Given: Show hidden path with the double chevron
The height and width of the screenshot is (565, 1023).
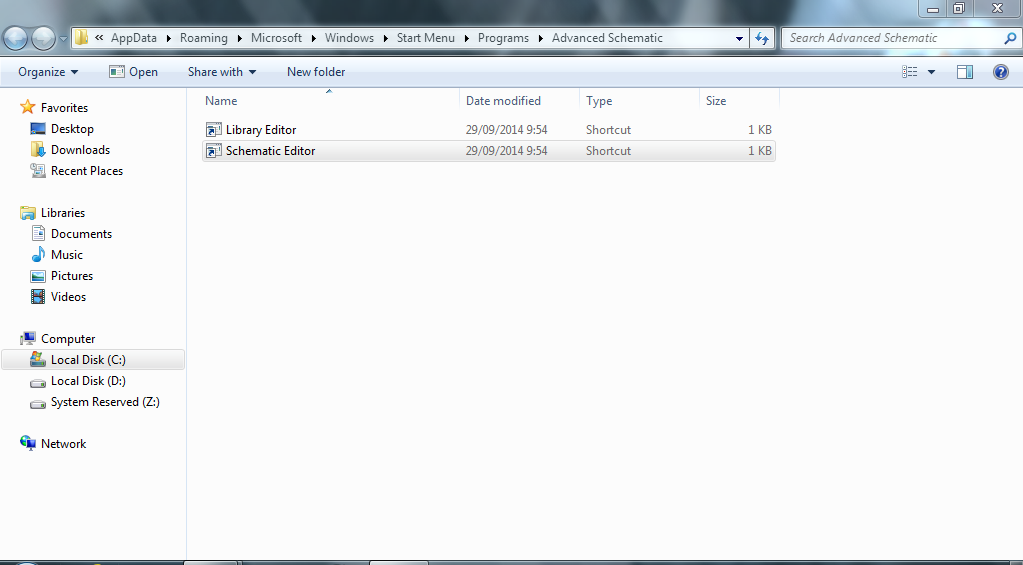Looking at the screenshot, I should (99, 38).
